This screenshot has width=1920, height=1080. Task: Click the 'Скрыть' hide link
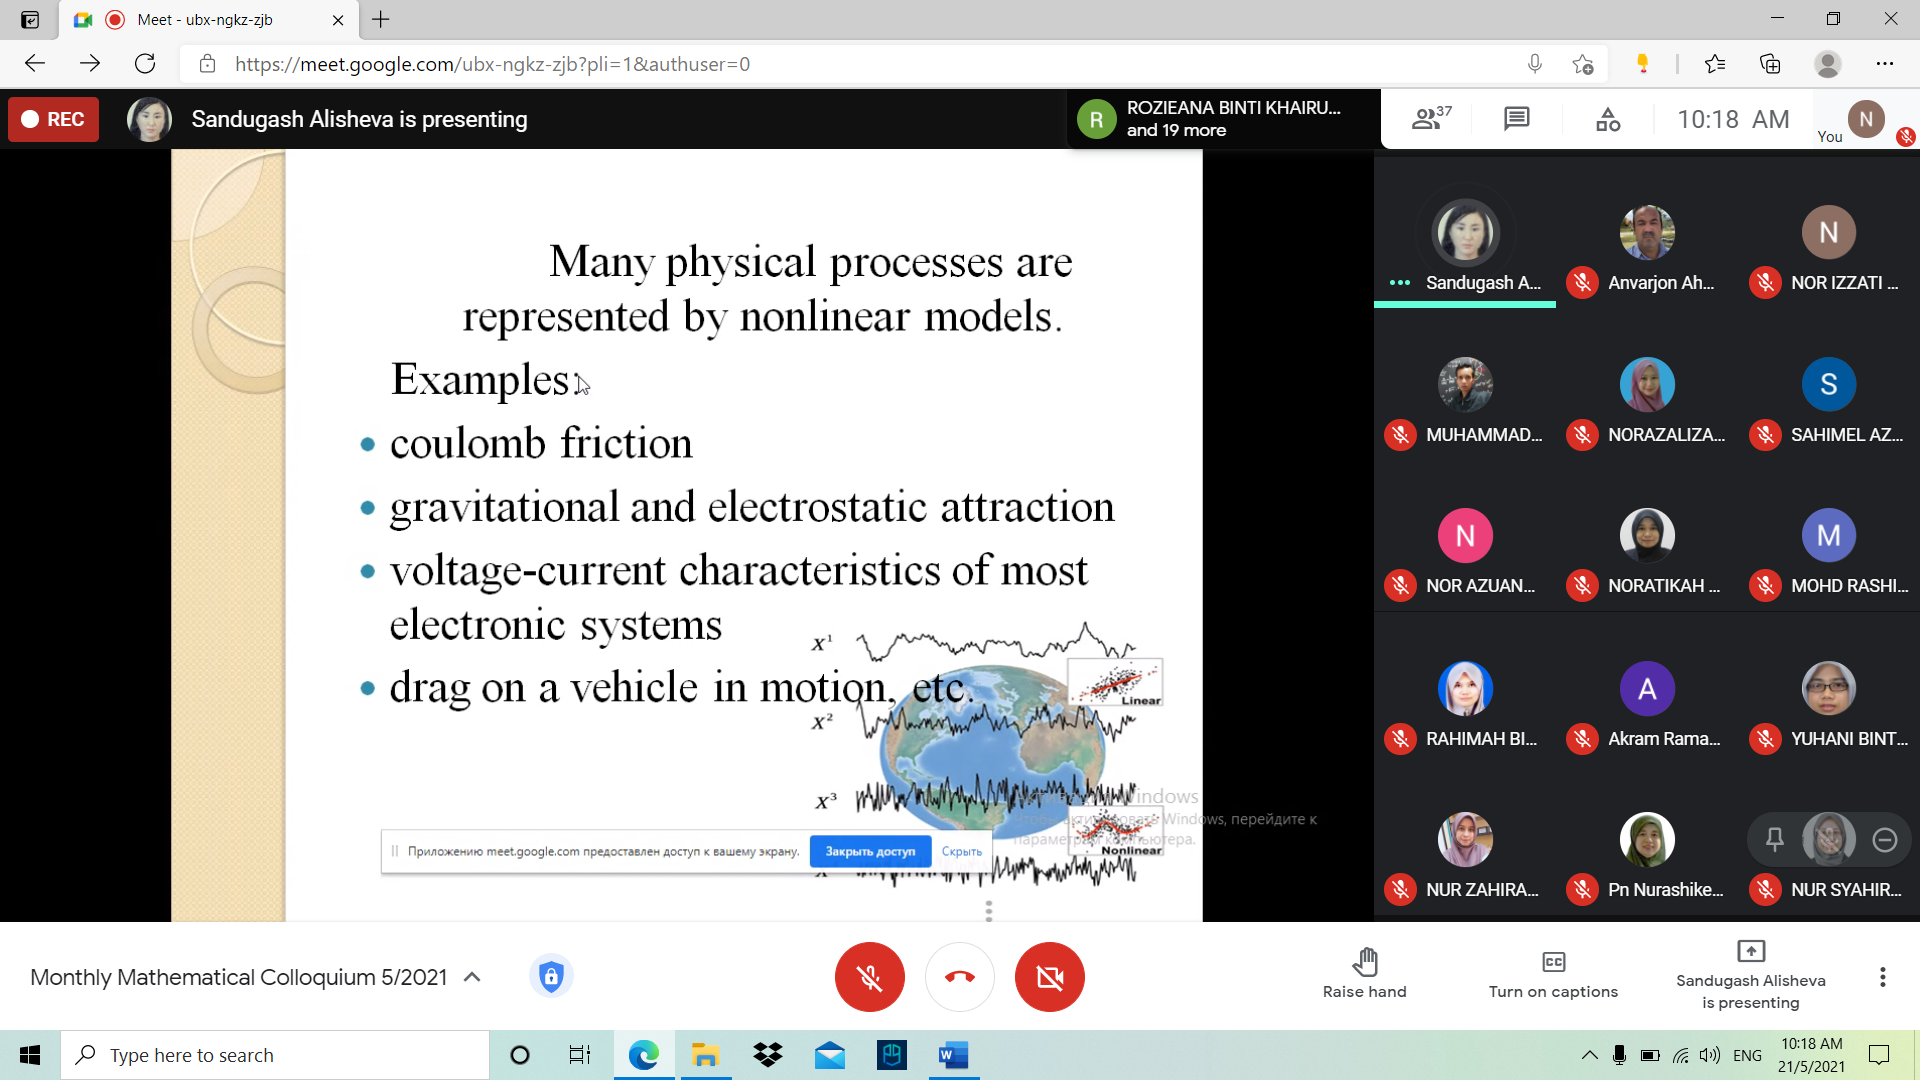(x=961, y=852)
